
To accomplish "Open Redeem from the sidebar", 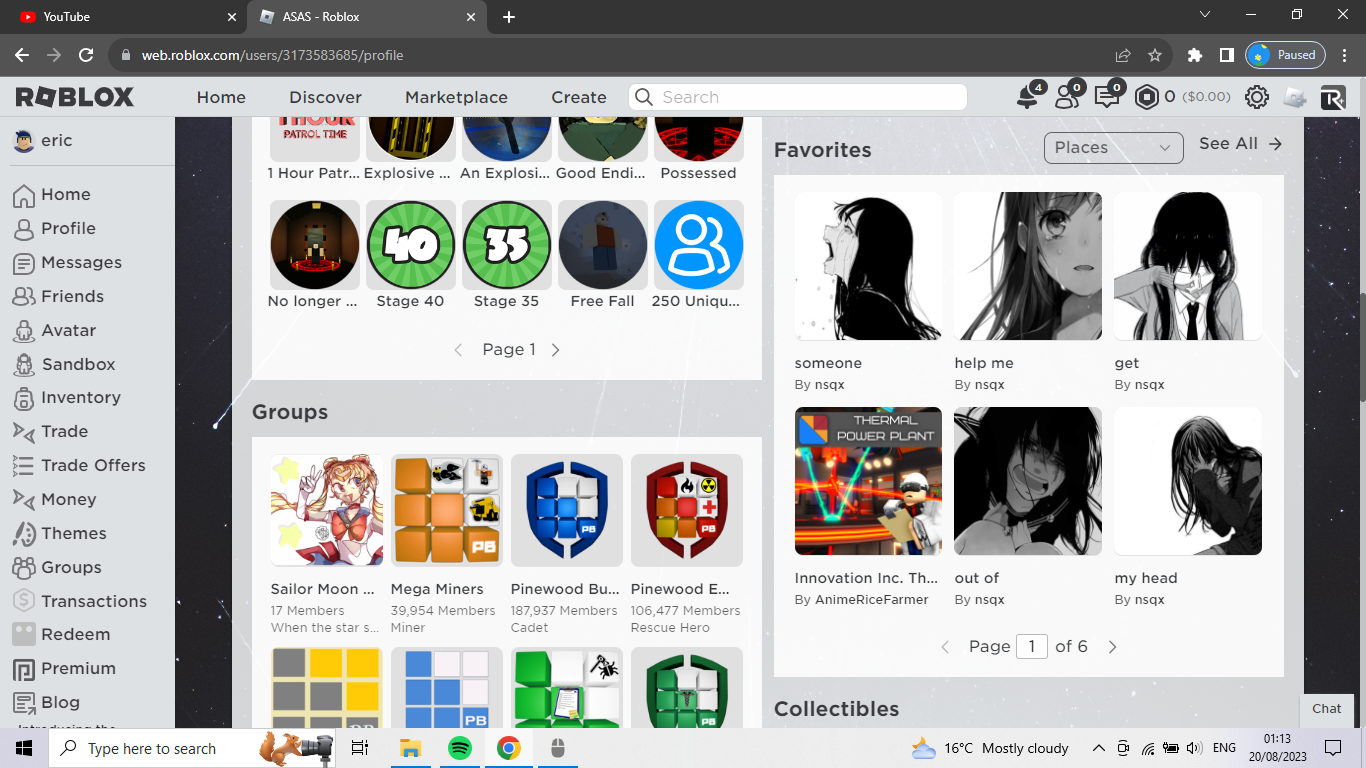I will coord(75,634).
